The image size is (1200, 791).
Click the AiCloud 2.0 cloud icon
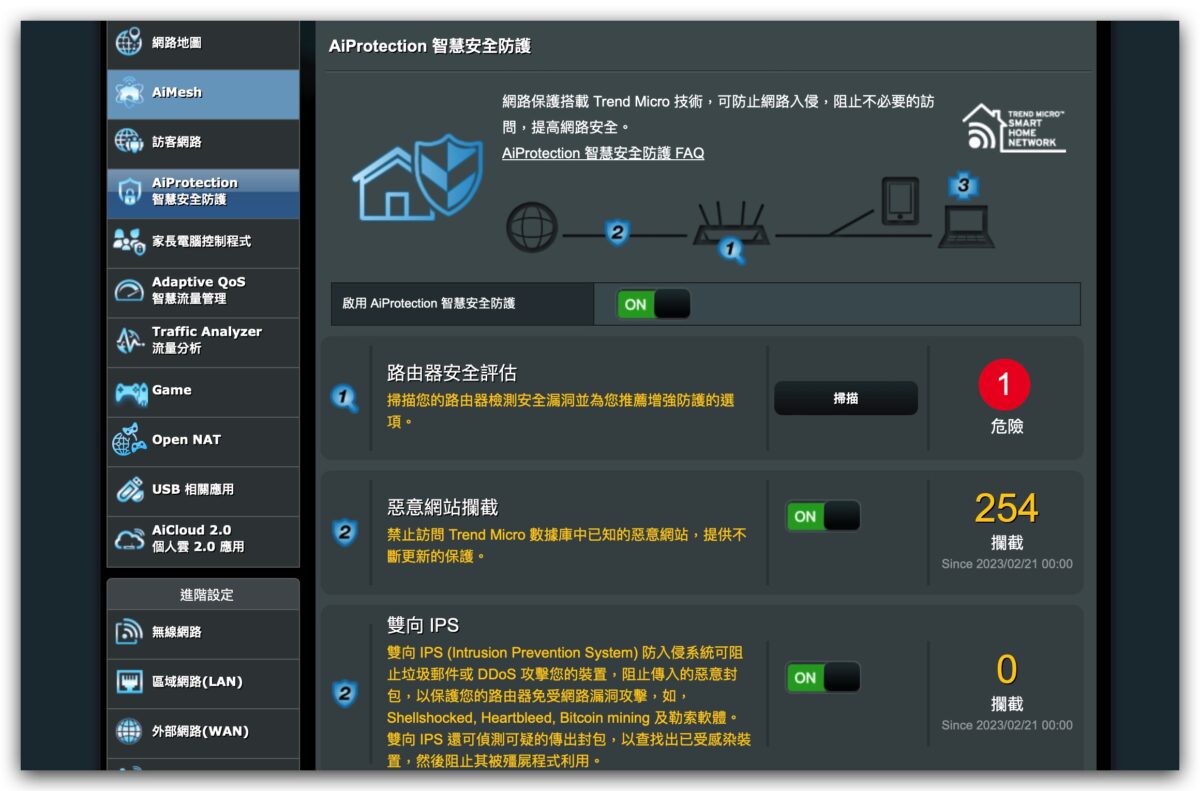click(129, 539)
